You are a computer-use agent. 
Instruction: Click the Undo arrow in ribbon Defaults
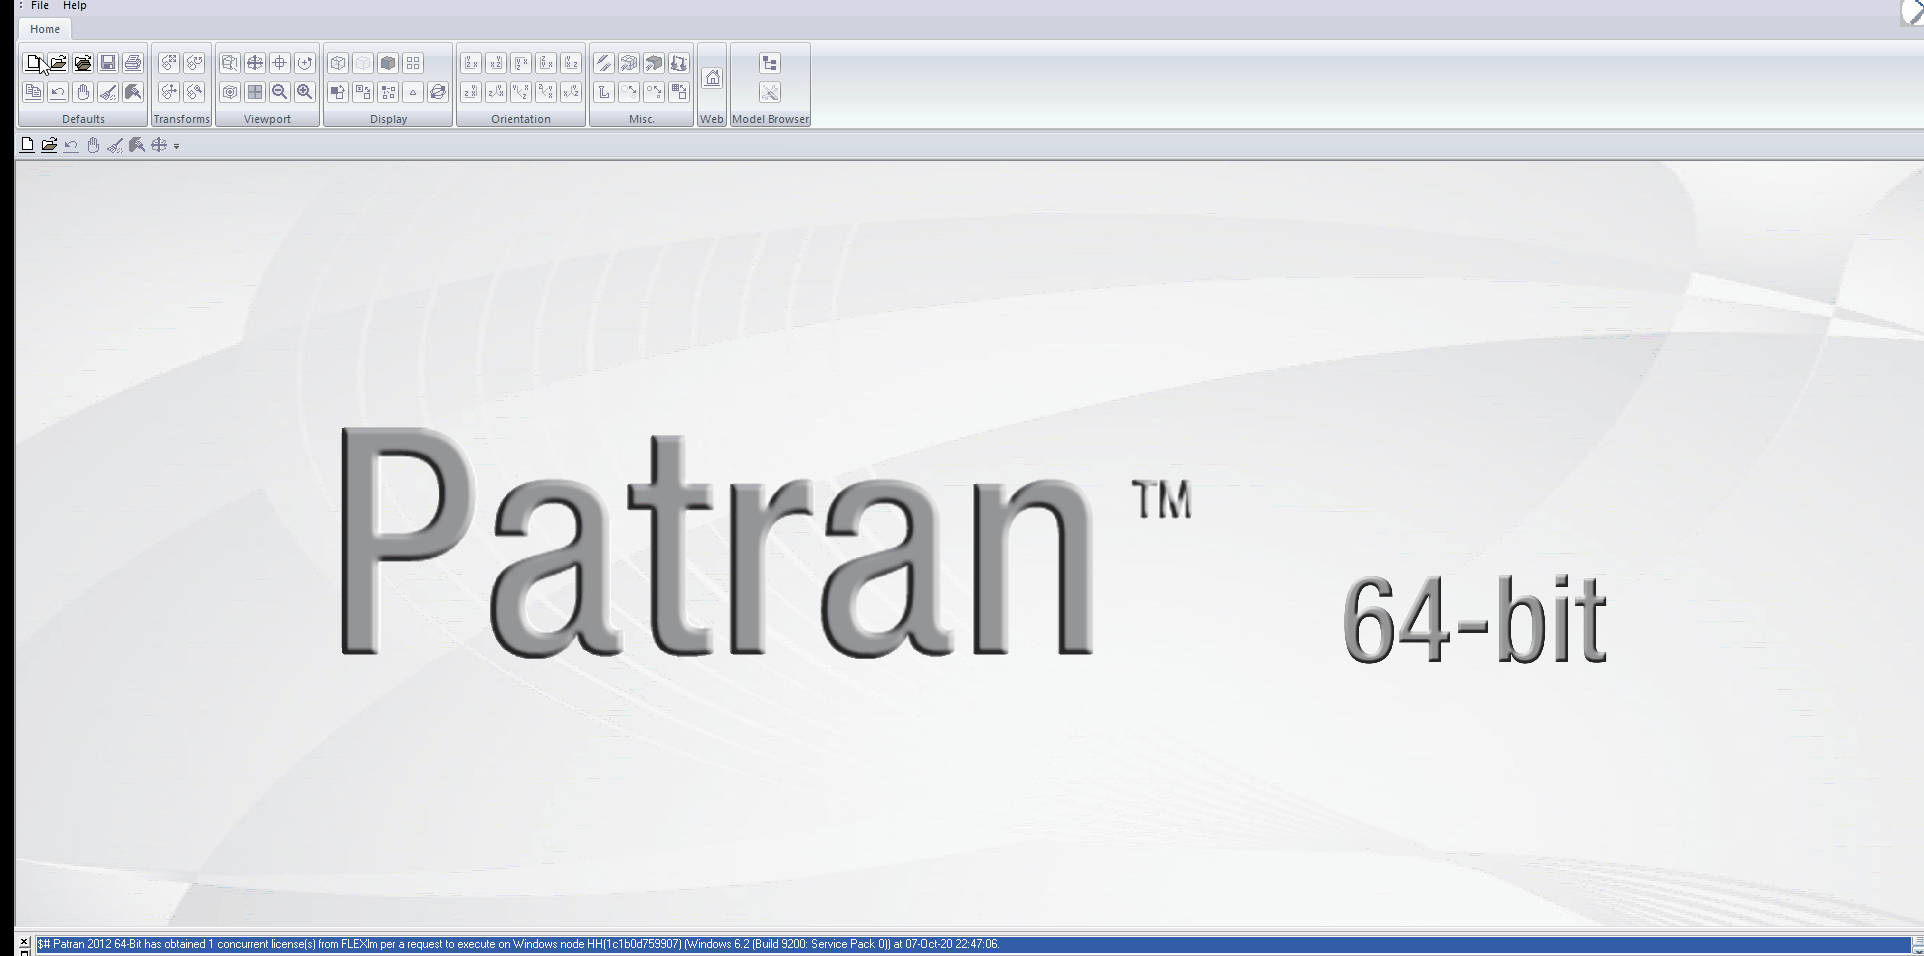pos(58,92)
